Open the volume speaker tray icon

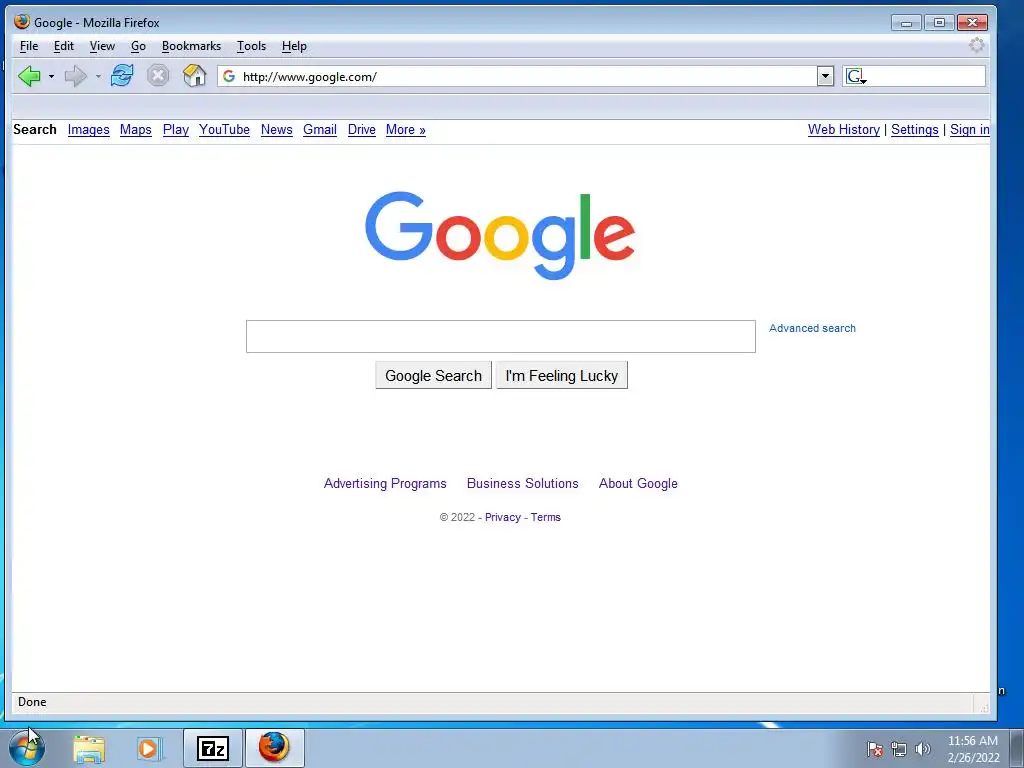(x=923, y=749)
